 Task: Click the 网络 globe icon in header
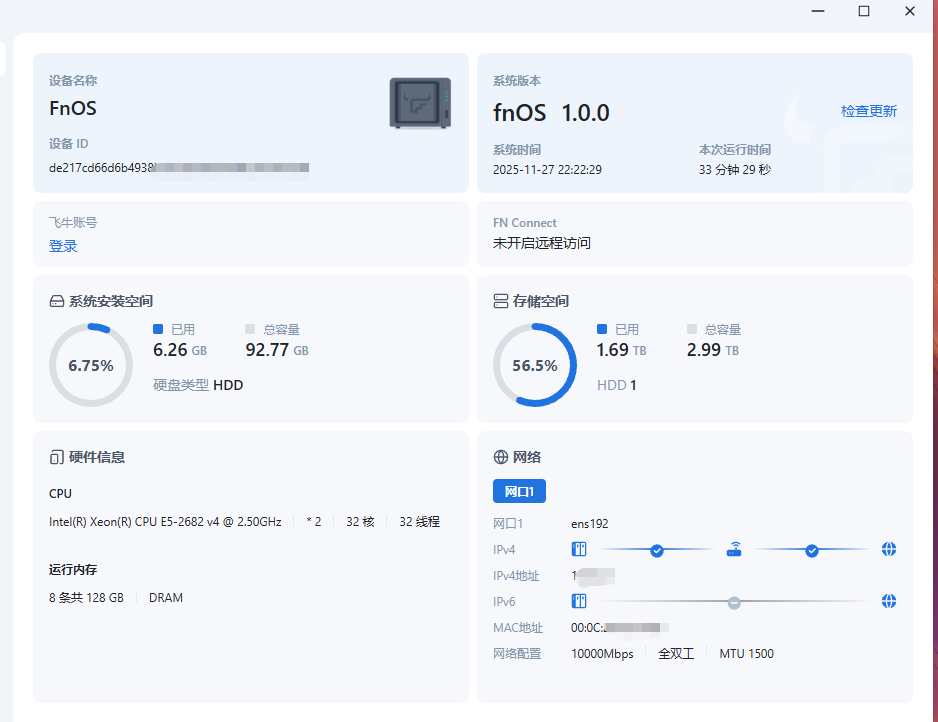coord(501,457)
